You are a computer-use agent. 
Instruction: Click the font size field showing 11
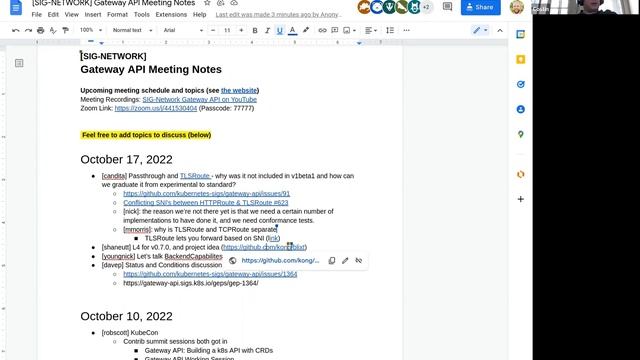227,30
